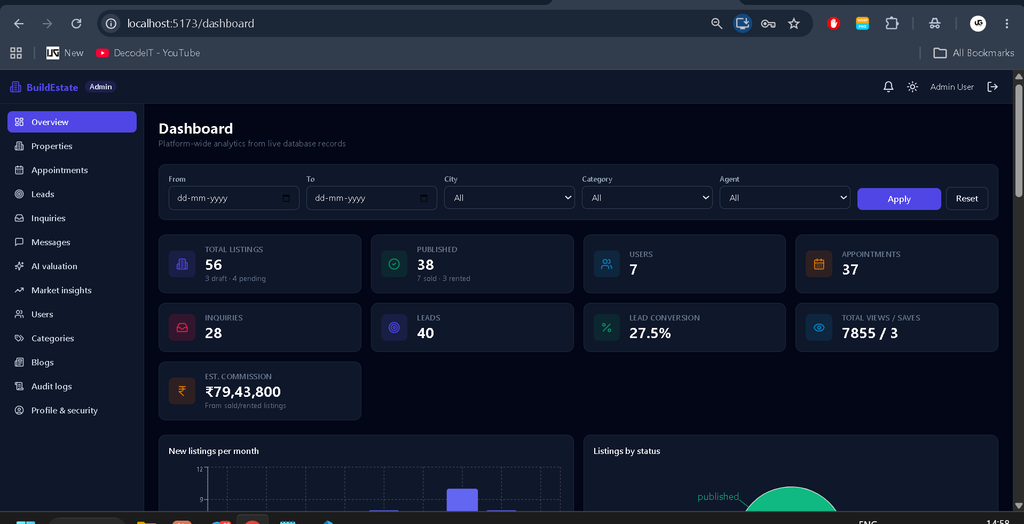Viewport: 1024px width, 524px height.
Task: Click the Leads card target icon
Action: 394,327
